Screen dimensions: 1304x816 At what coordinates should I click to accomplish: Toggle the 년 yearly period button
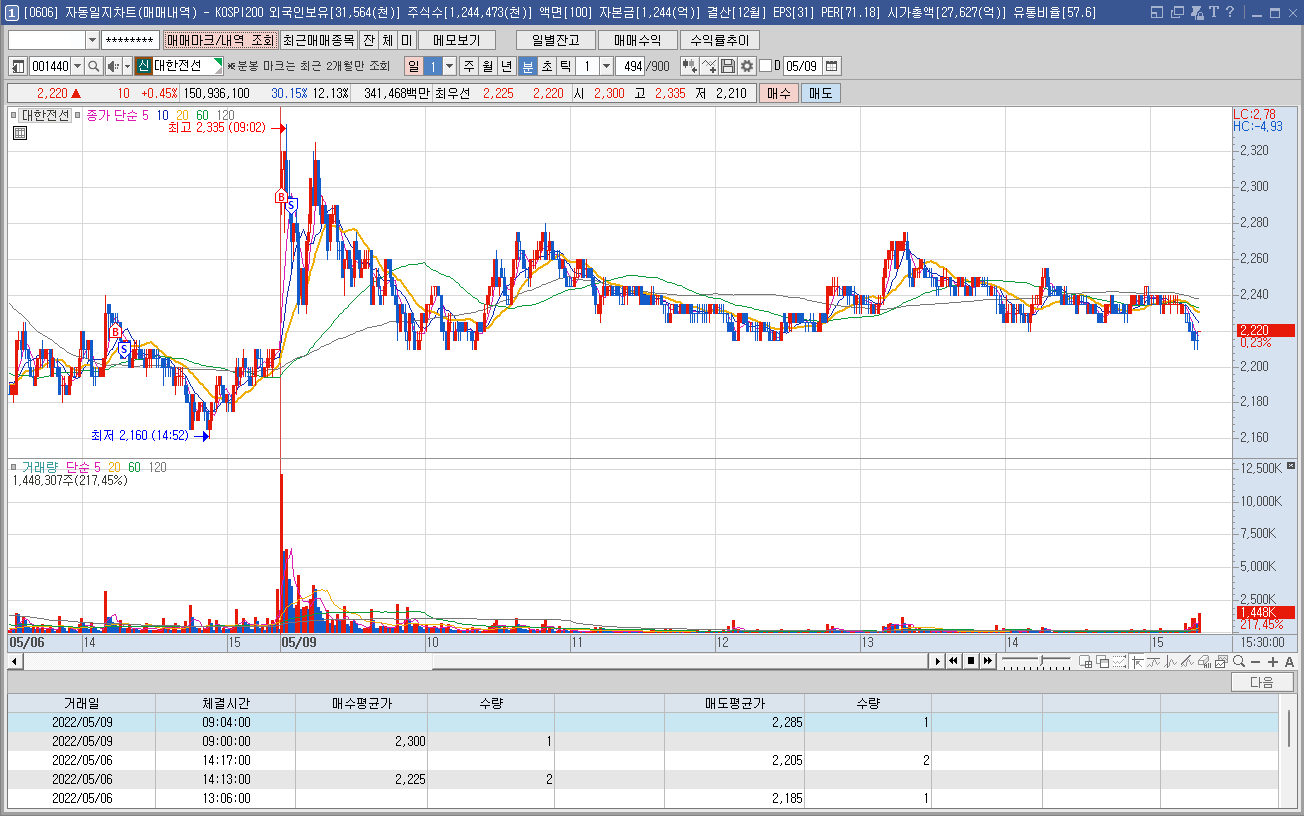(506, 66)
